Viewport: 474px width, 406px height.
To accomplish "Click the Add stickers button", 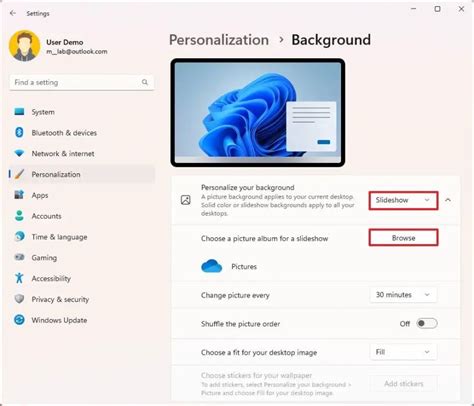I will [403, 384].
